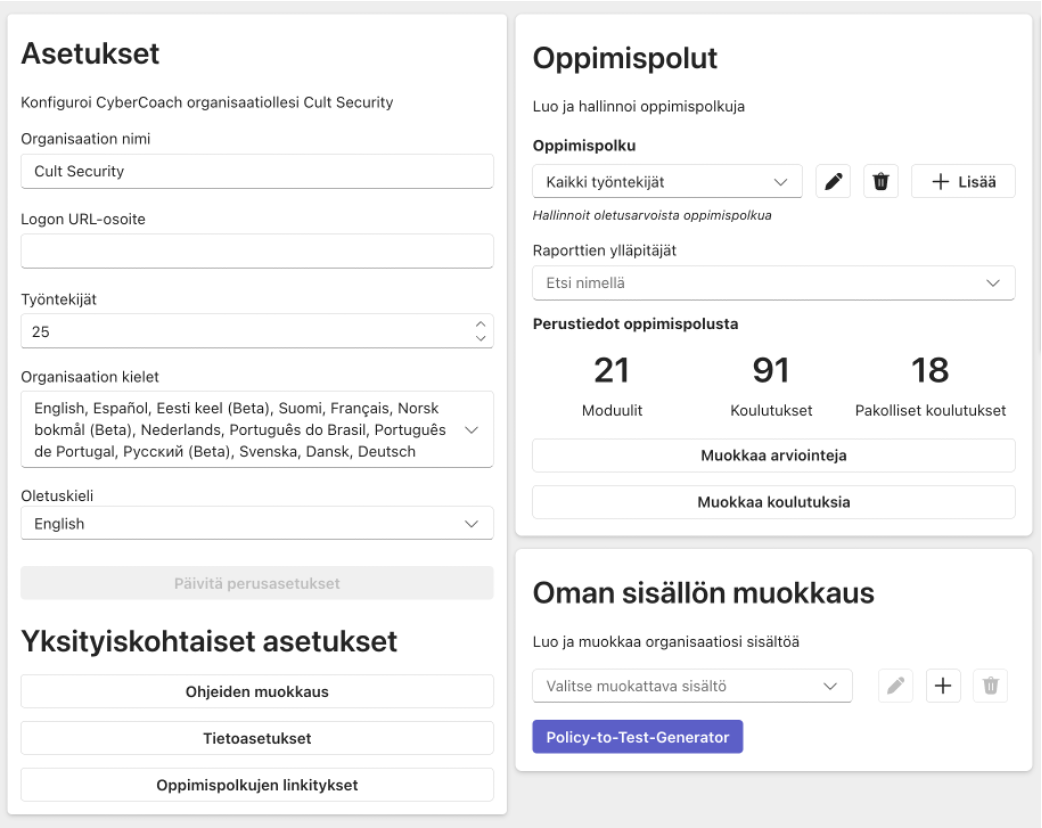Image resolution: width=1042 pixels, height=828 pixels.
Task: Open the Oletuskieli dropdown showing English
Action: coord(257,523)
